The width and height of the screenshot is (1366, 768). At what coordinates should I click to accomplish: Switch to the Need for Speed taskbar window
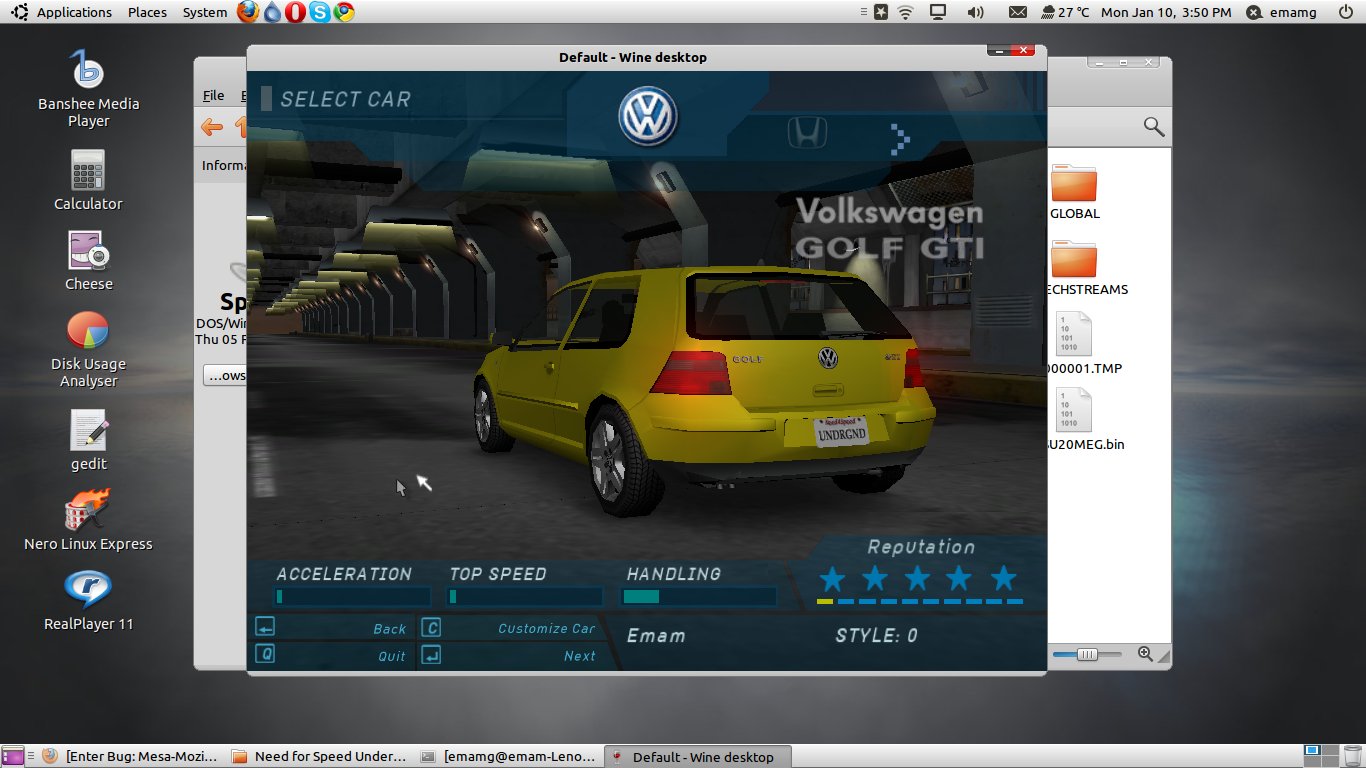tap(320, 757)
